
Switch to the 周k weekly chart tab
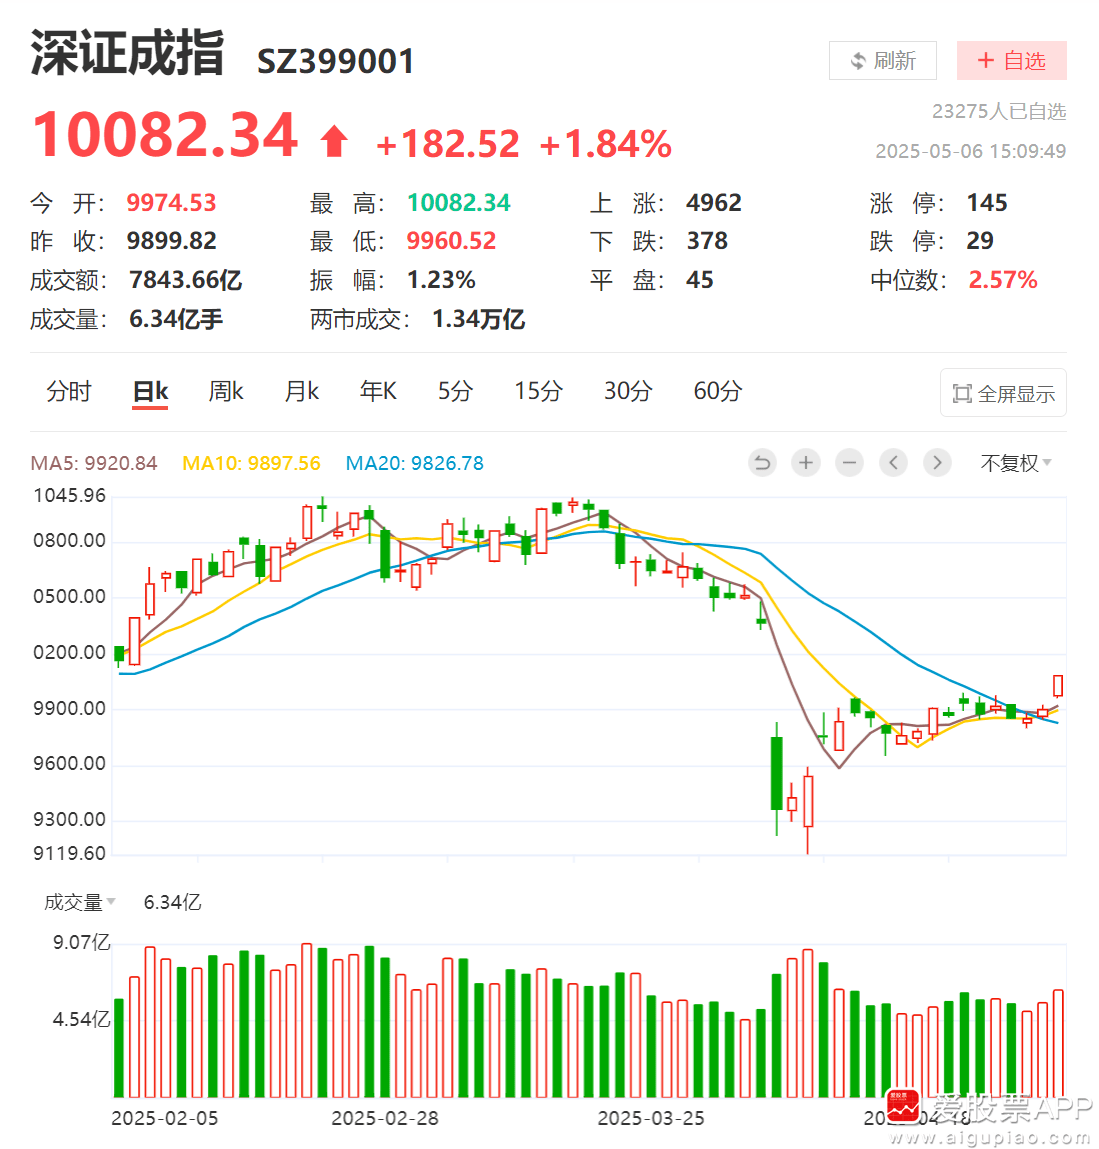[x=225, y=392]
